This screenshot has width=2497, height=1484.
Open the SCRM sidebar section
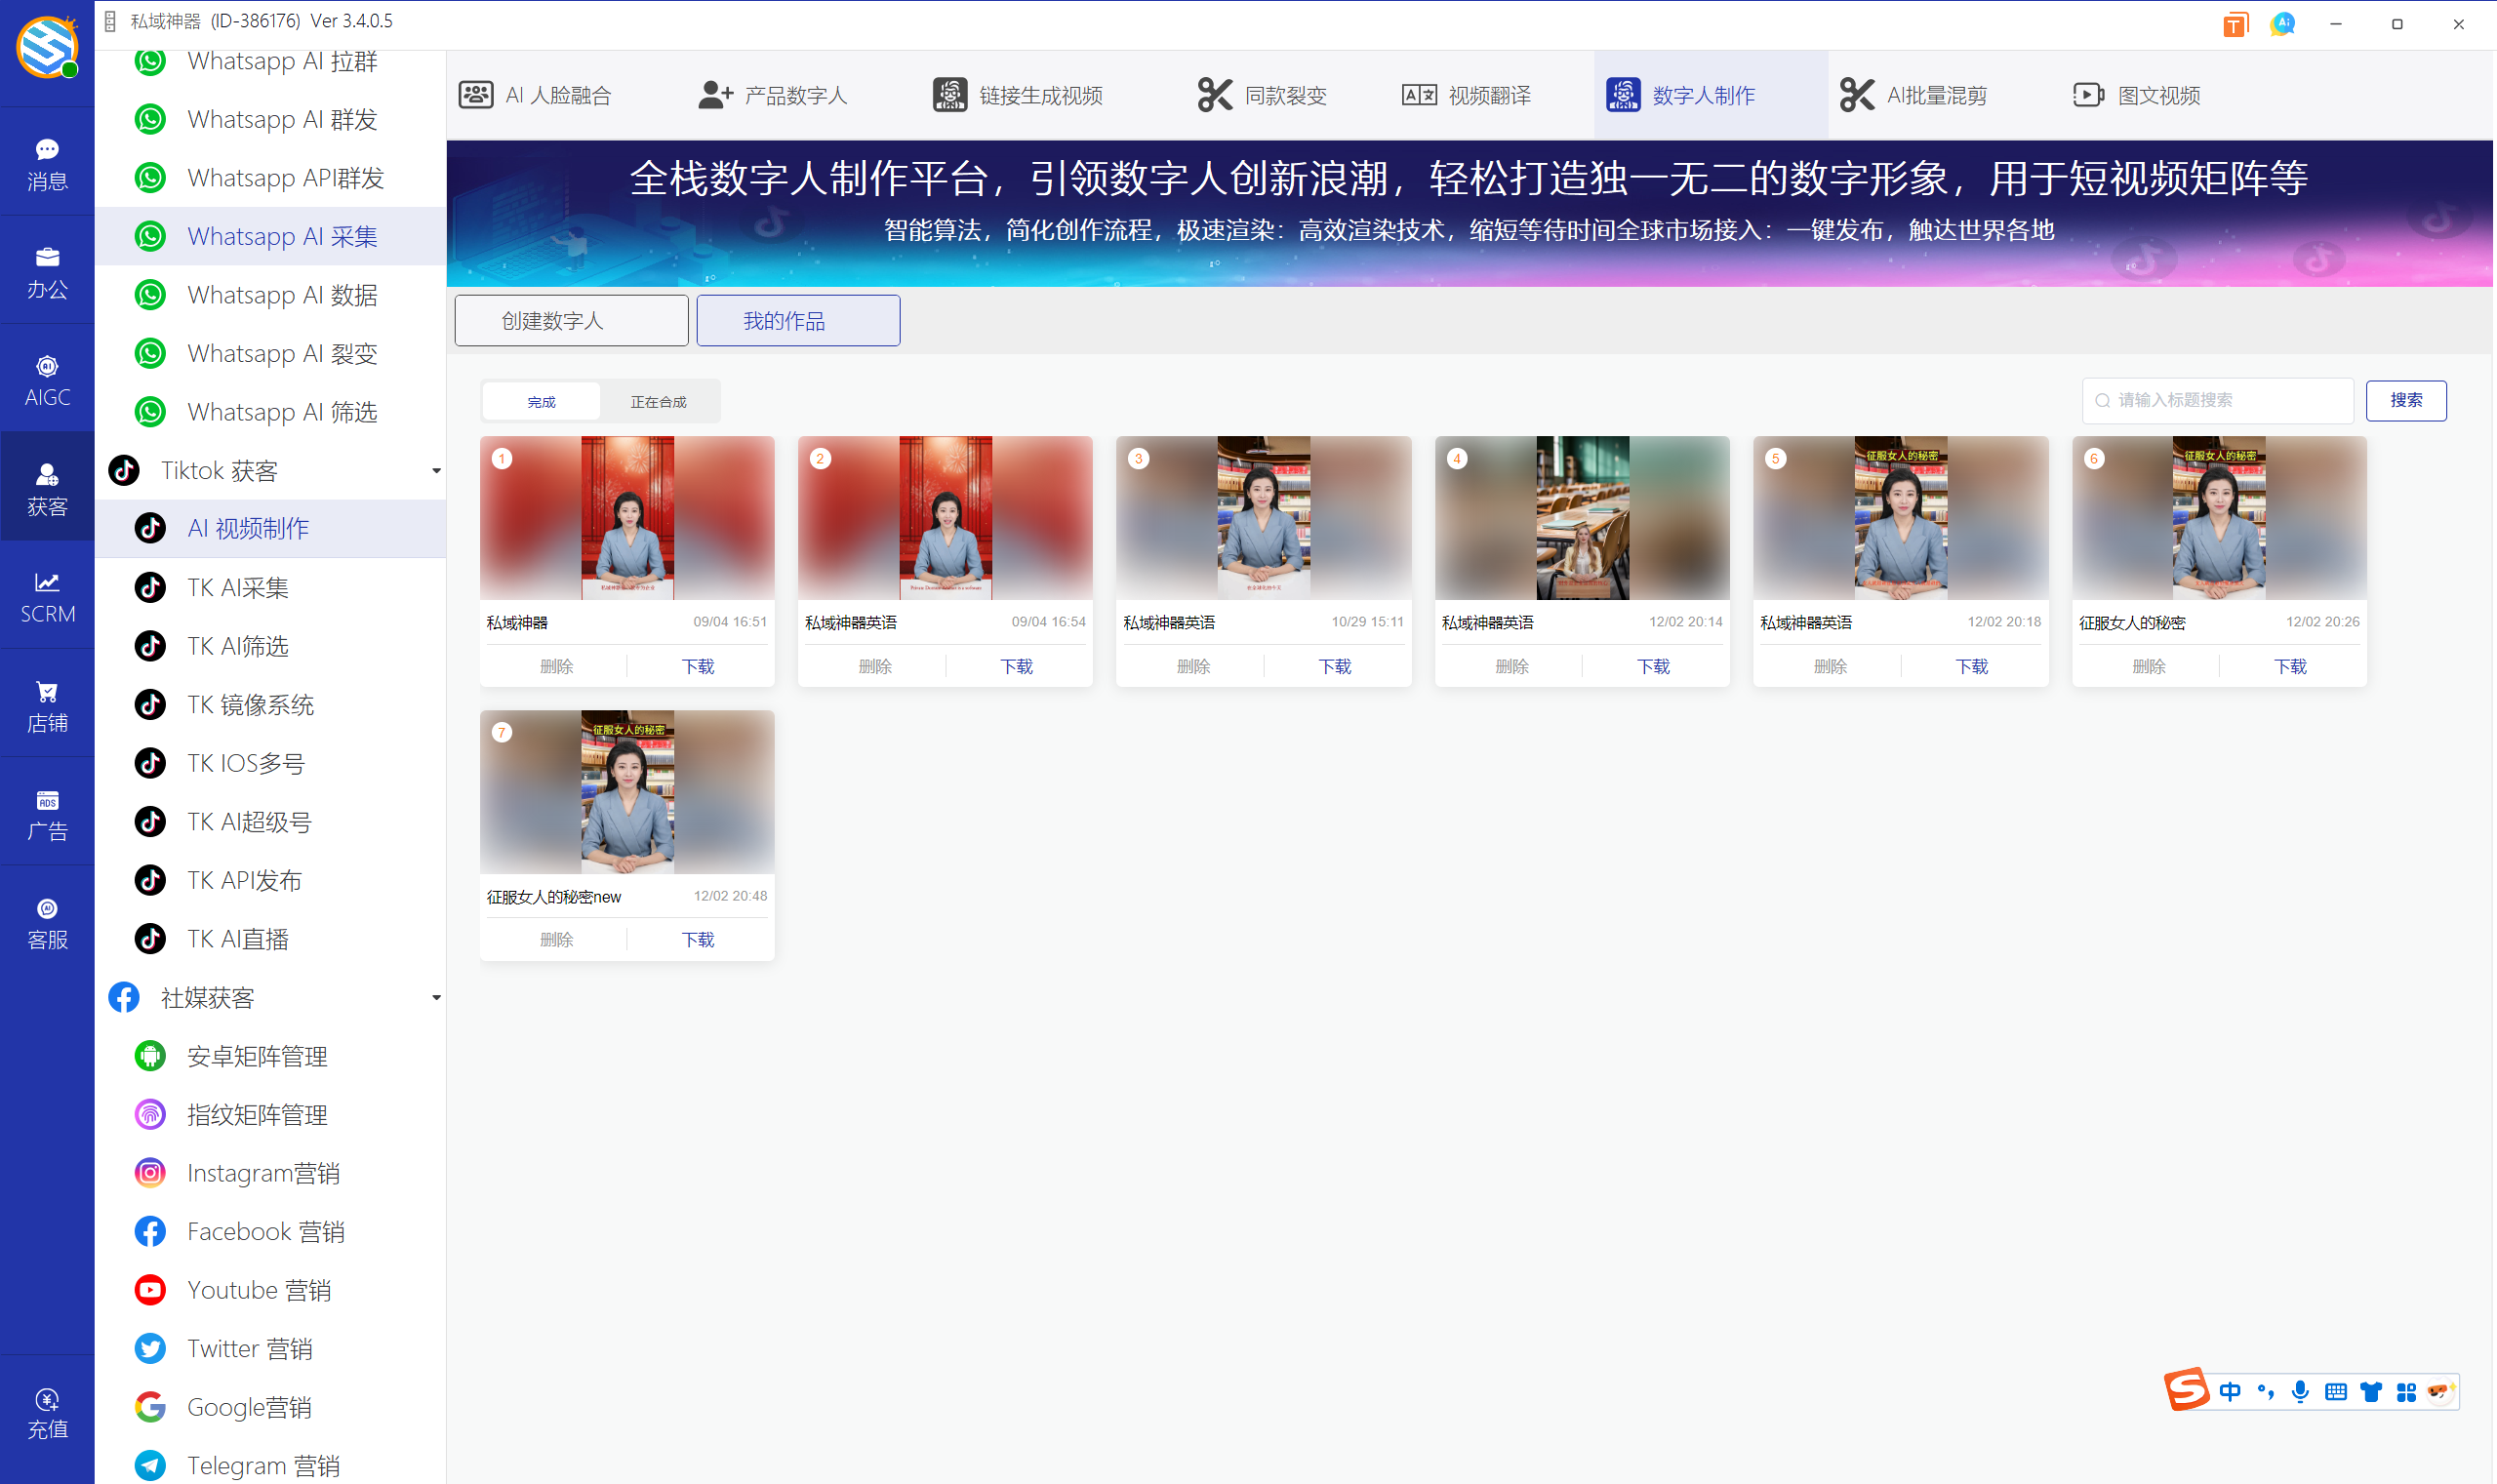click(x=47, y=597)
